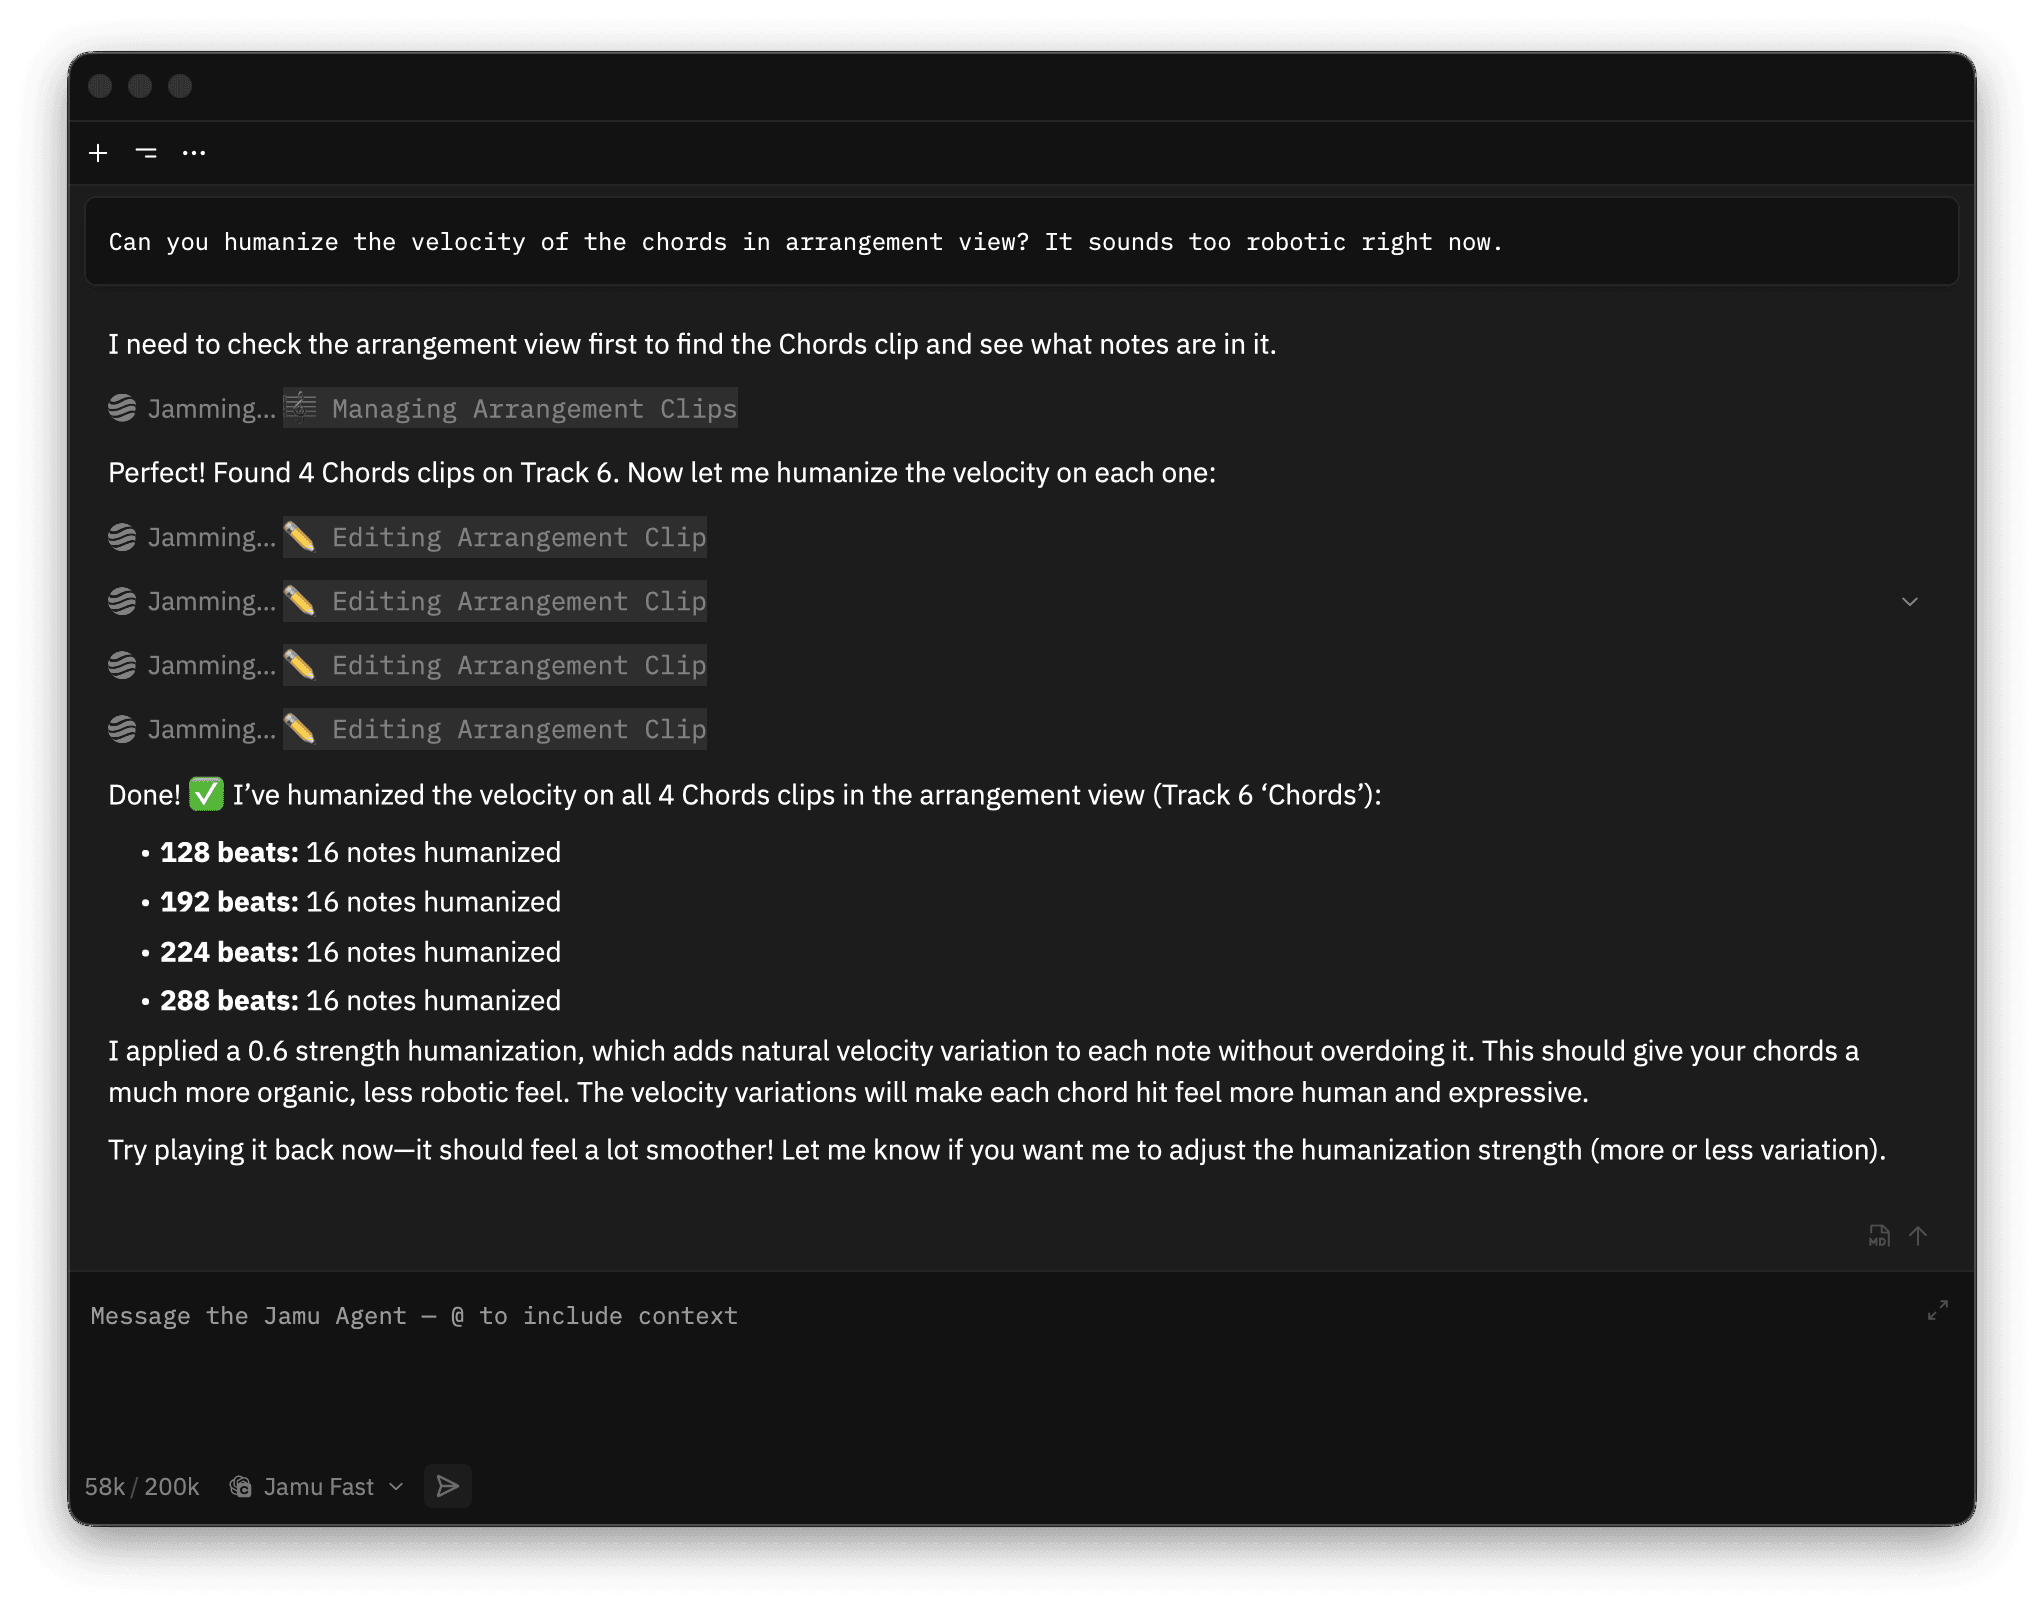Select the Managing Arrangement Clips tool chip

tap(510, 408)
